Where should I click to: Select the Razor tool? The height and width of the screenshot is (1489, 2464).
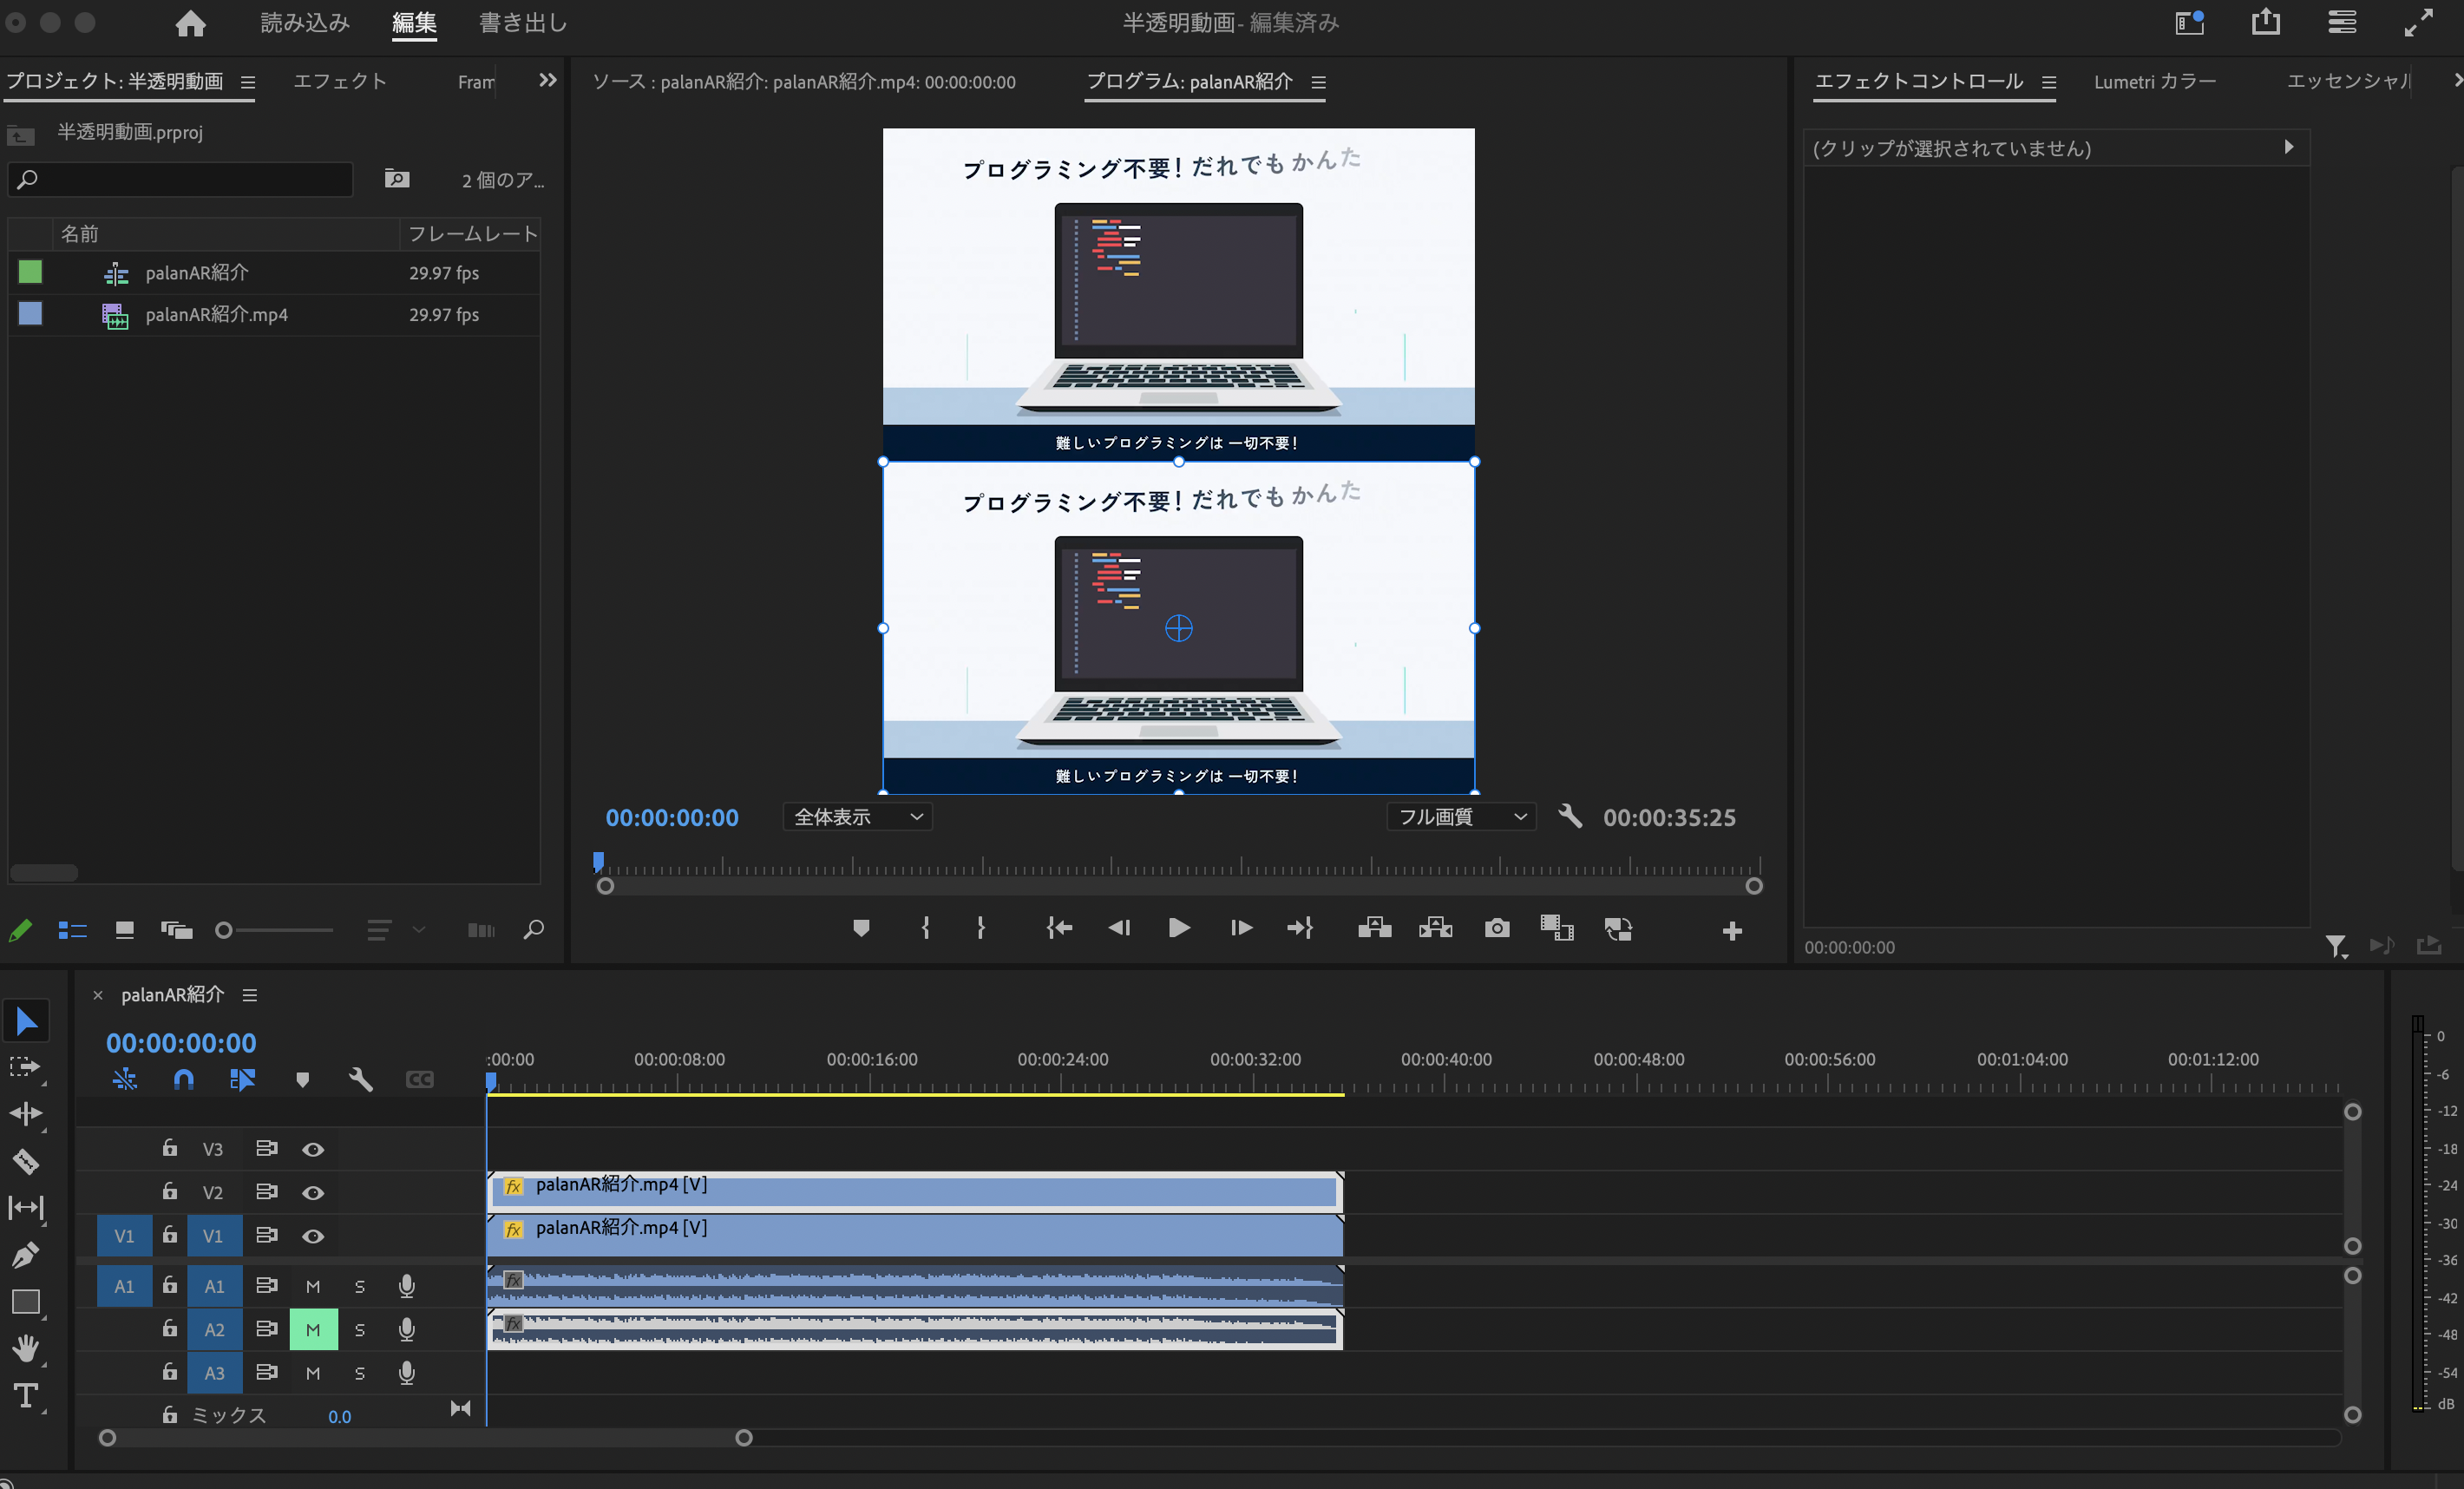click(x=26, y=1161)
